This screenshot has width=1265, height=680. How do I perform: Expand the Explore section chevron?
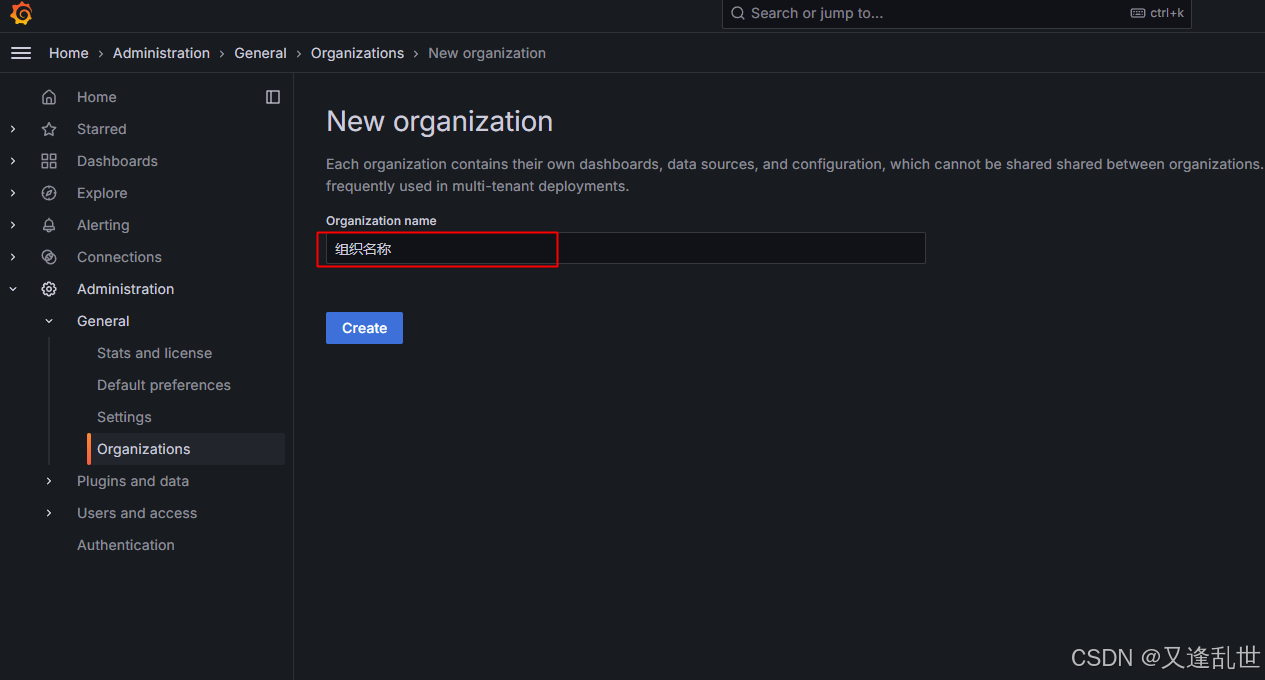[13, 193]
